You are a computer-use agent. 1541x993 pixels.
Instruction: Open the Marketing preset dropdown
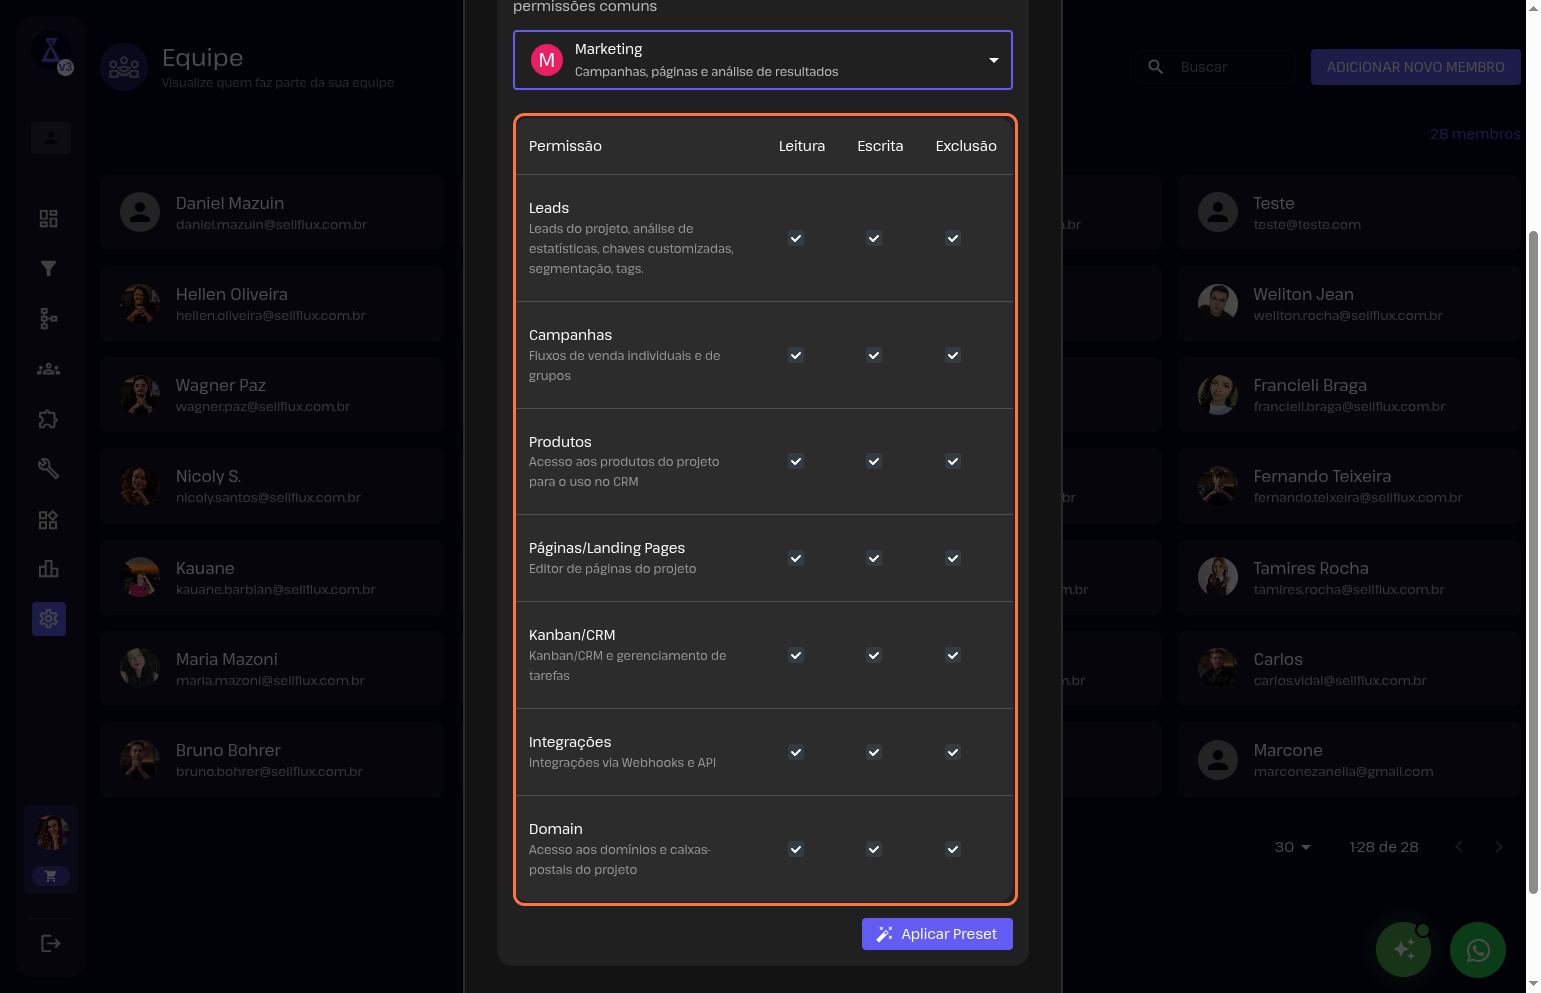763,60
